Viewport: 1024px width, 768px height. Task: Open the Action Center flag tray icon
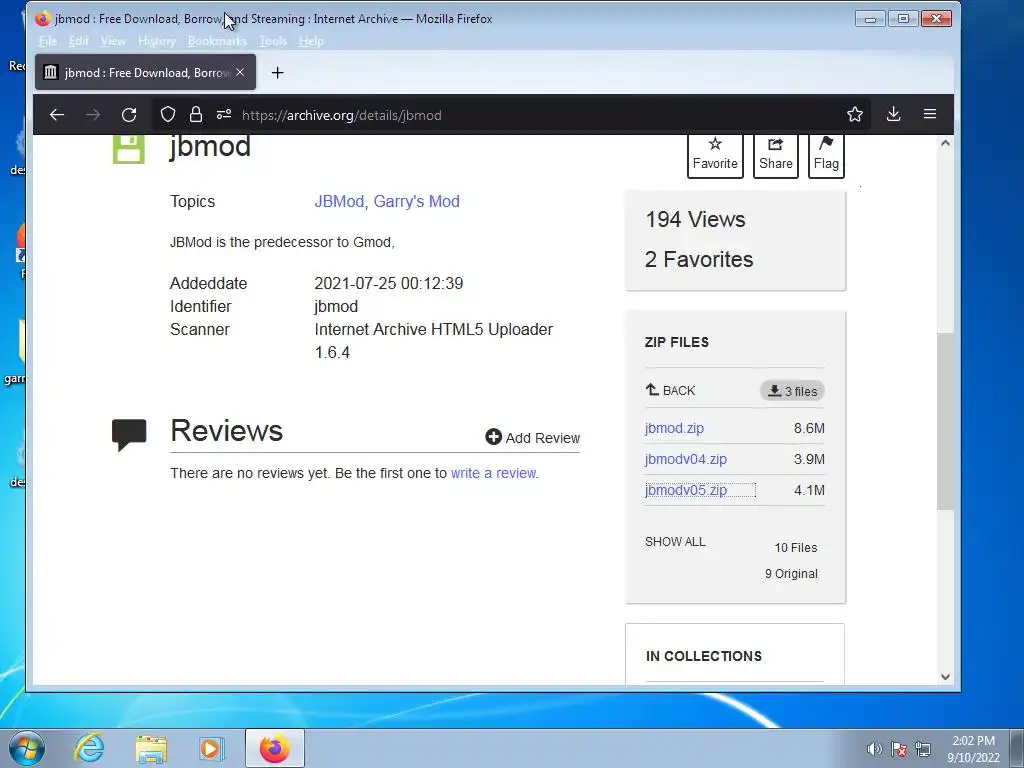click(x=899, y=749)
